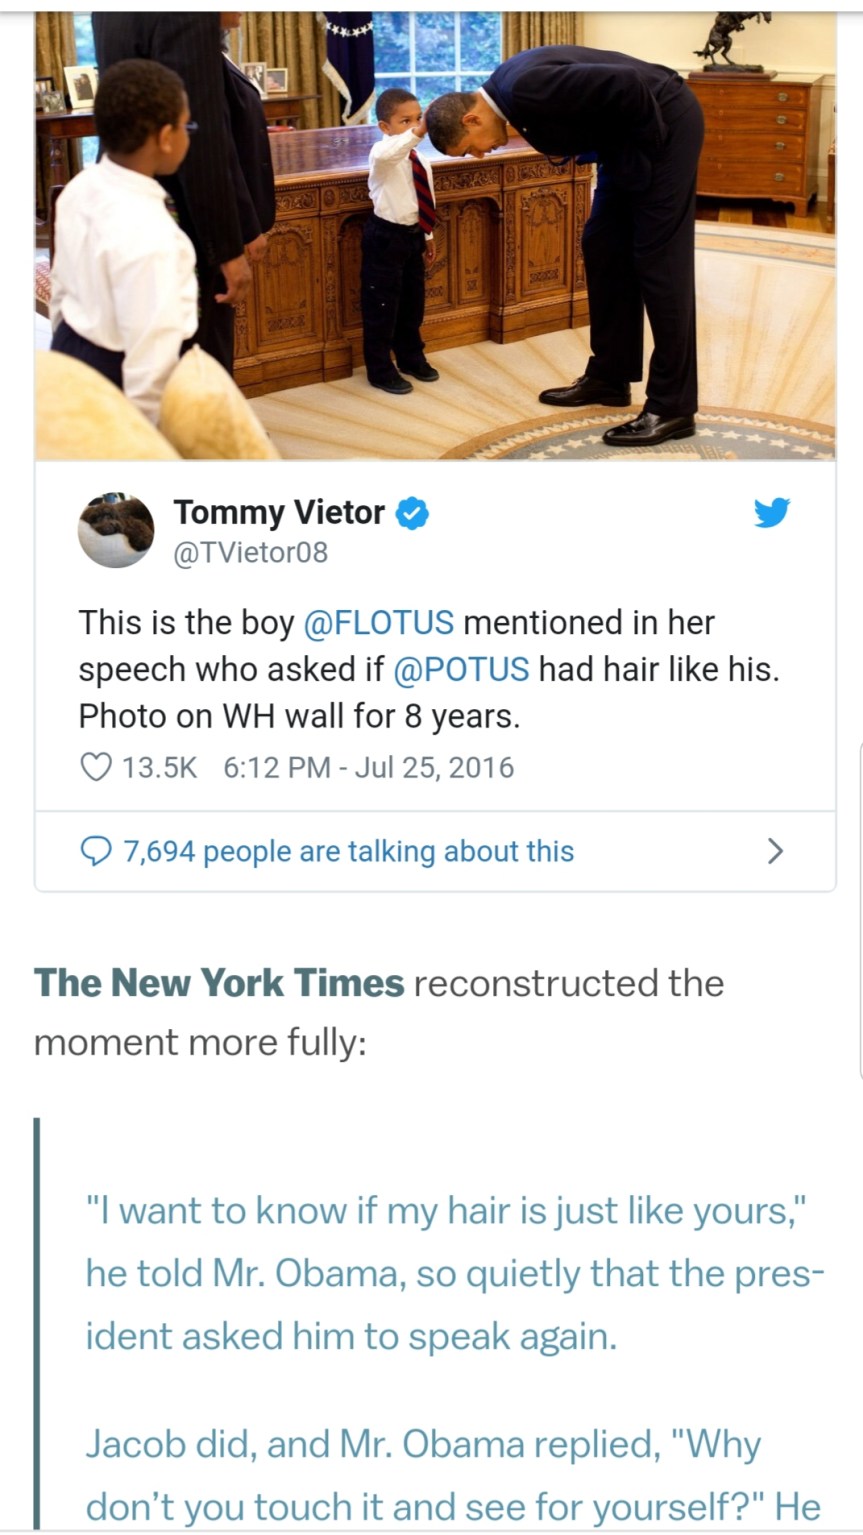Screen dimensions: 863x1535
Task: Click the tweet text starting 'This is the boy'
Action: click(x=428, y=669)
